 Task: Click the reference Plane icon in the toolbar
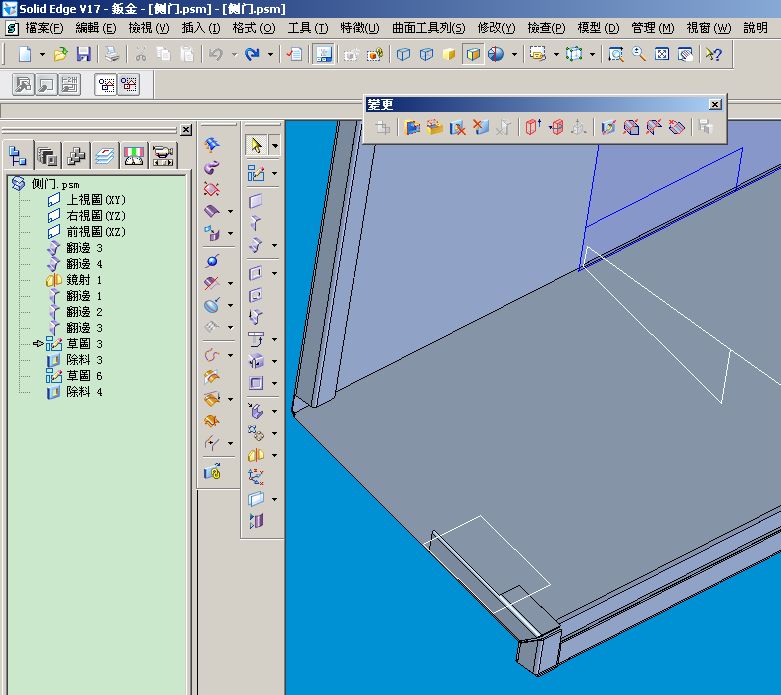(x=256, y=499)
